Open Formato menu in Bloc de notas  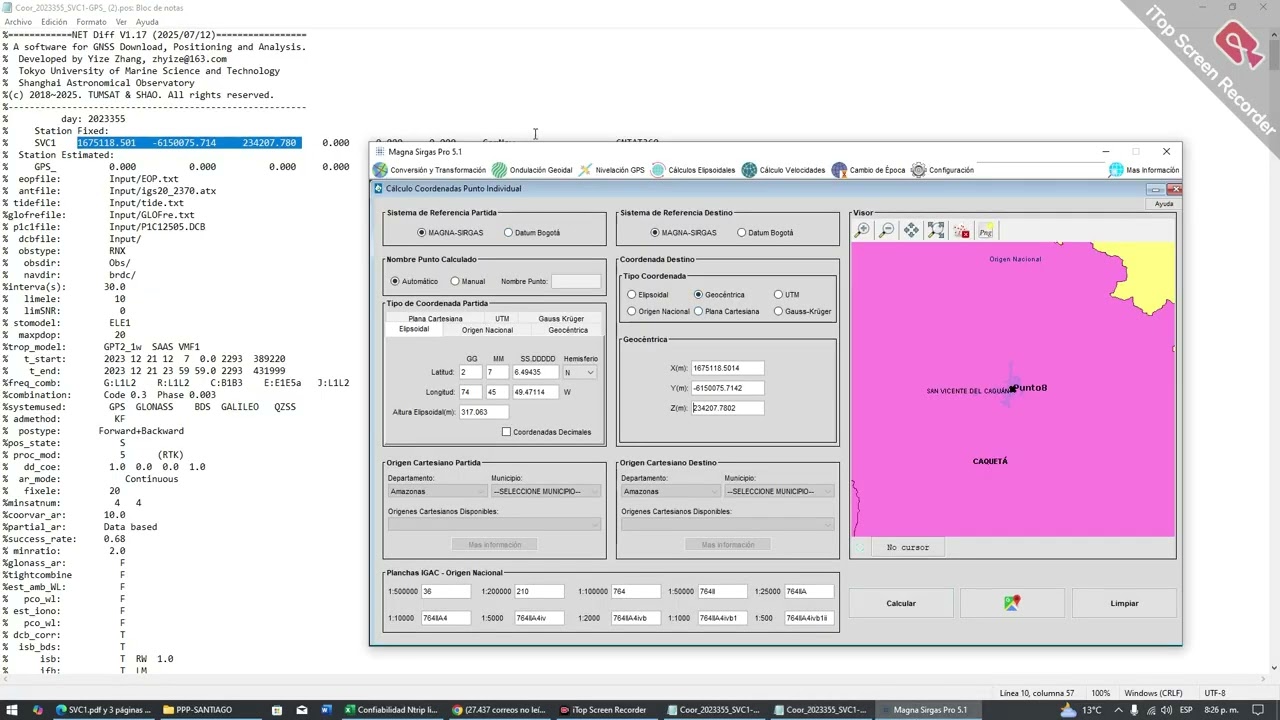click(91, 22)
